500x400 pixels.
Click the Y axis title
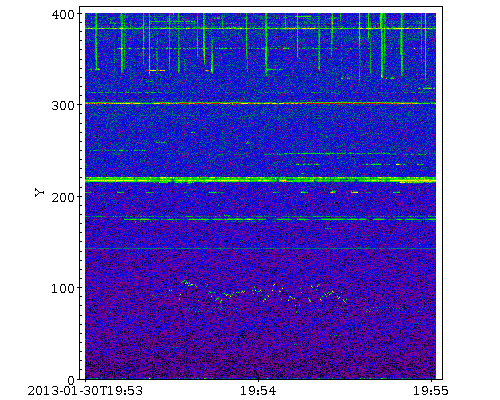point(40,192)
